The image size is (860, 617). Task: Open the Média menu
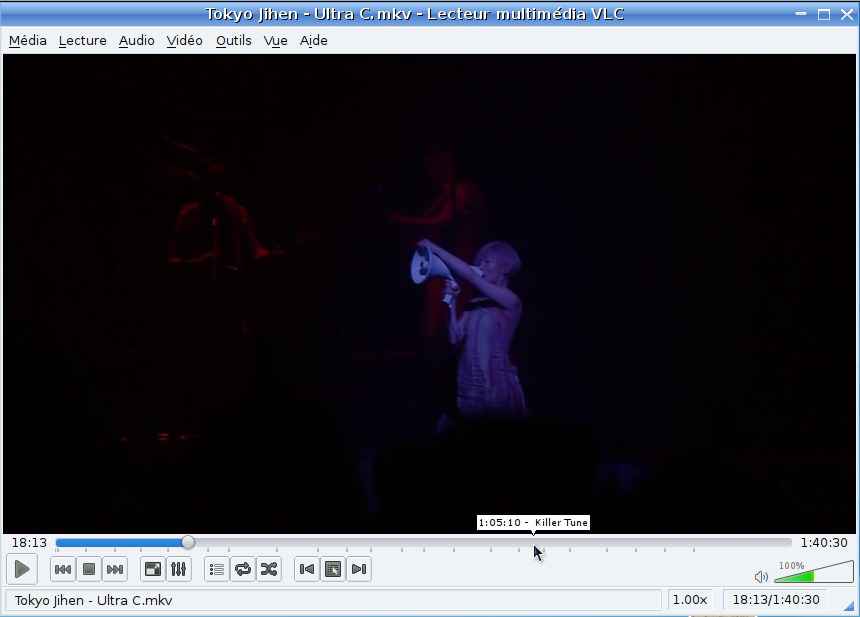click(28, 41)
